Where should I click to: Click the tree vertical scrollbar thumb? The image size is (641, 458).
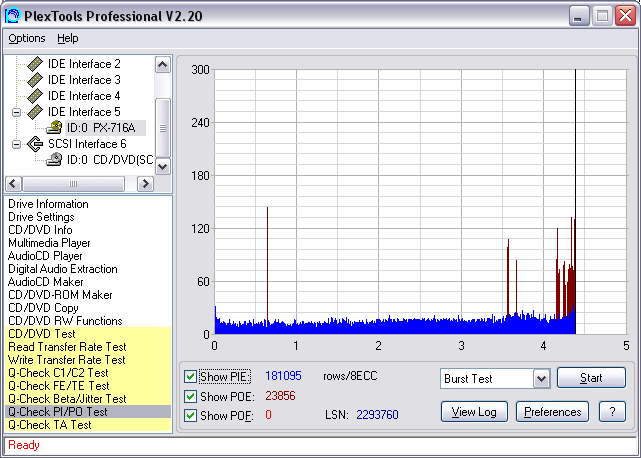[163, 128]
